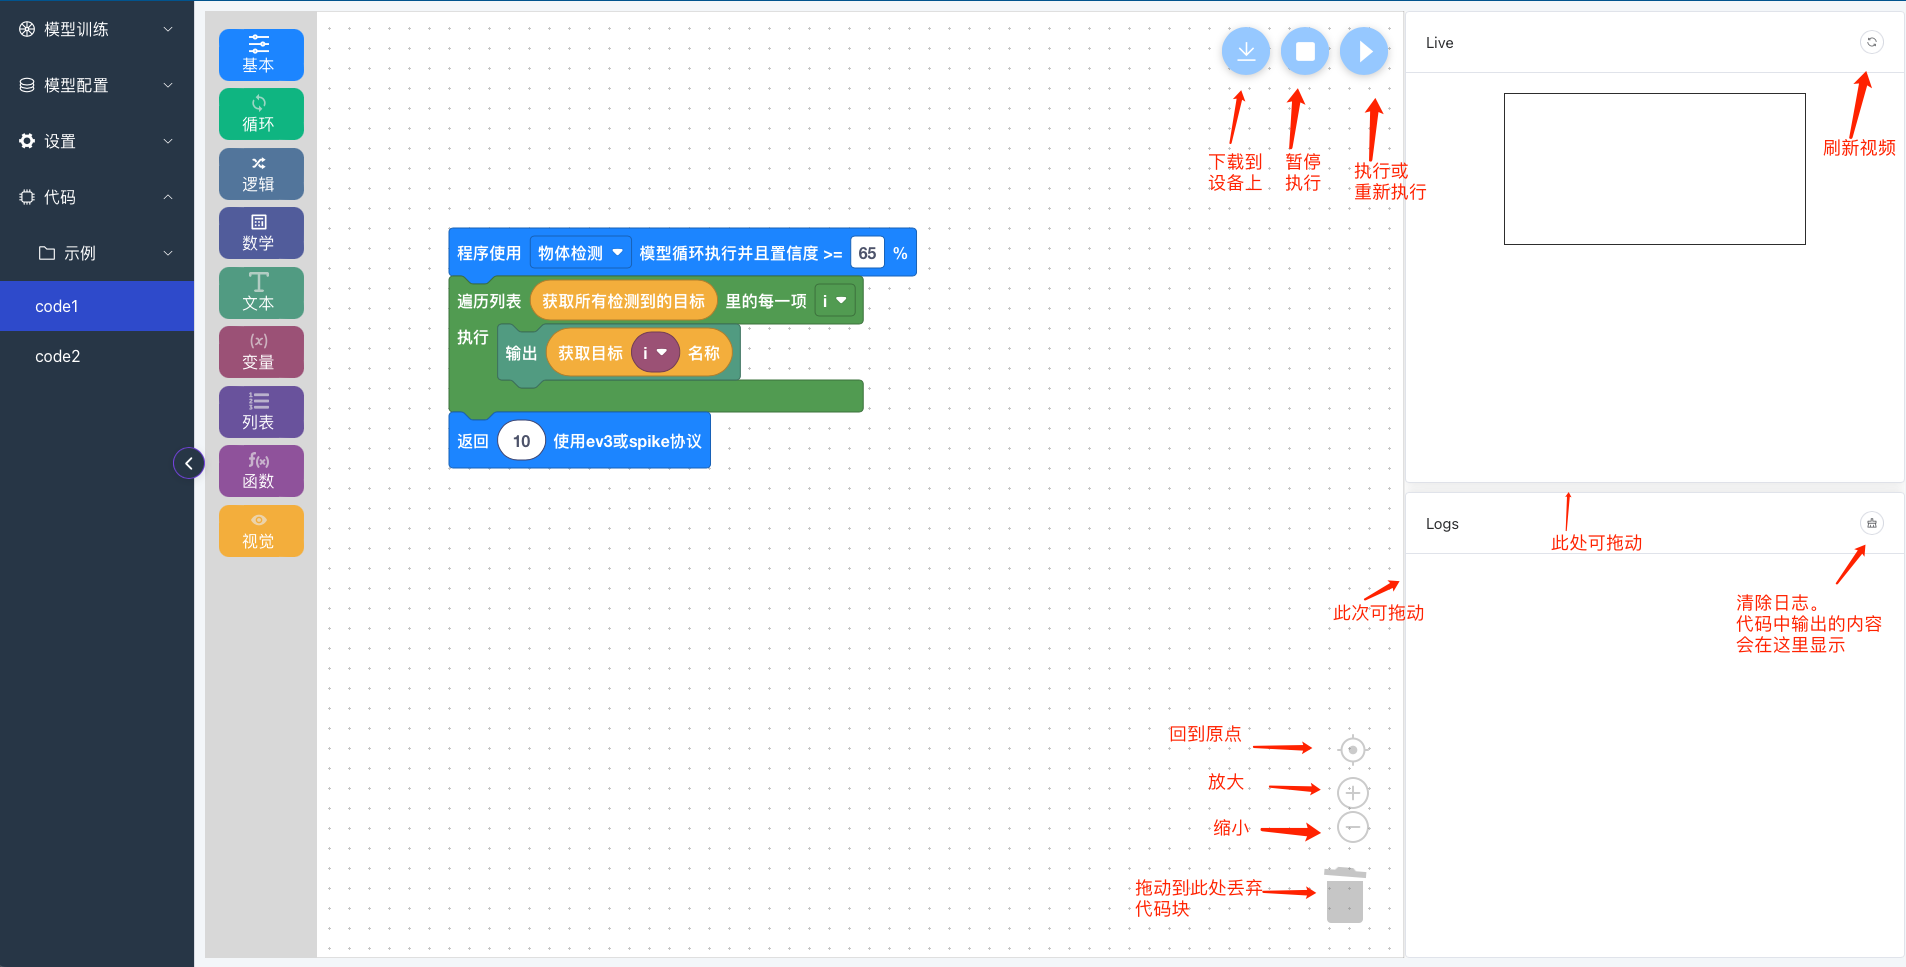Clear the Logs panel

pos(1871,523)
